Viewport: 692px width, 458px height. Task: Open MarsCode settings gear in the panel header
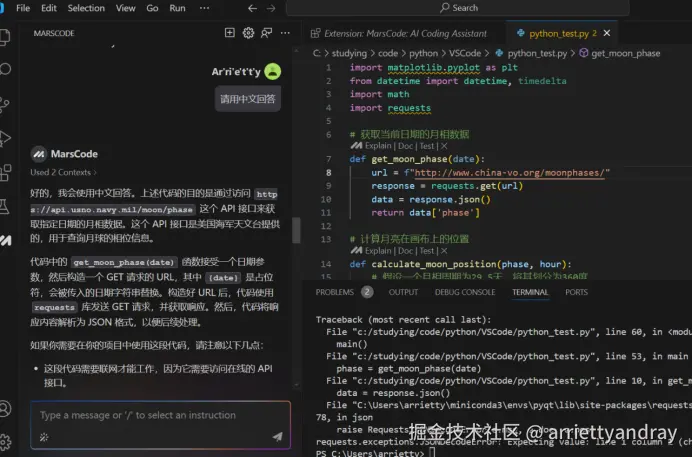pyautogui.click(x=248, y=33)
